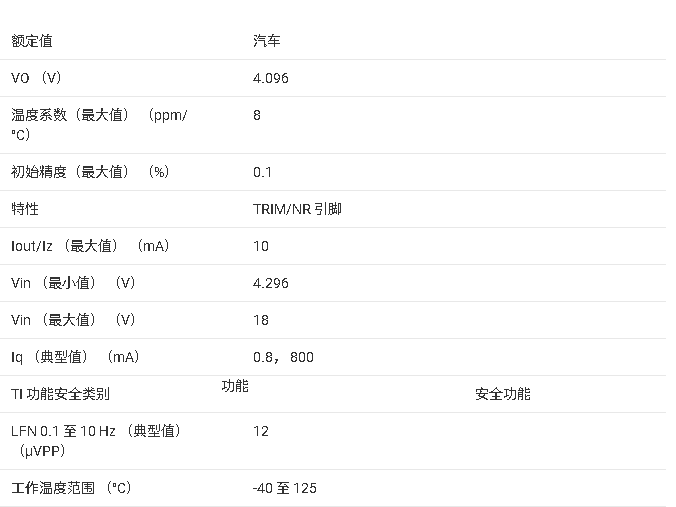676x507 pixels.
Task: Click the Vin（最小值）(V) label
Action: (73, 283)
